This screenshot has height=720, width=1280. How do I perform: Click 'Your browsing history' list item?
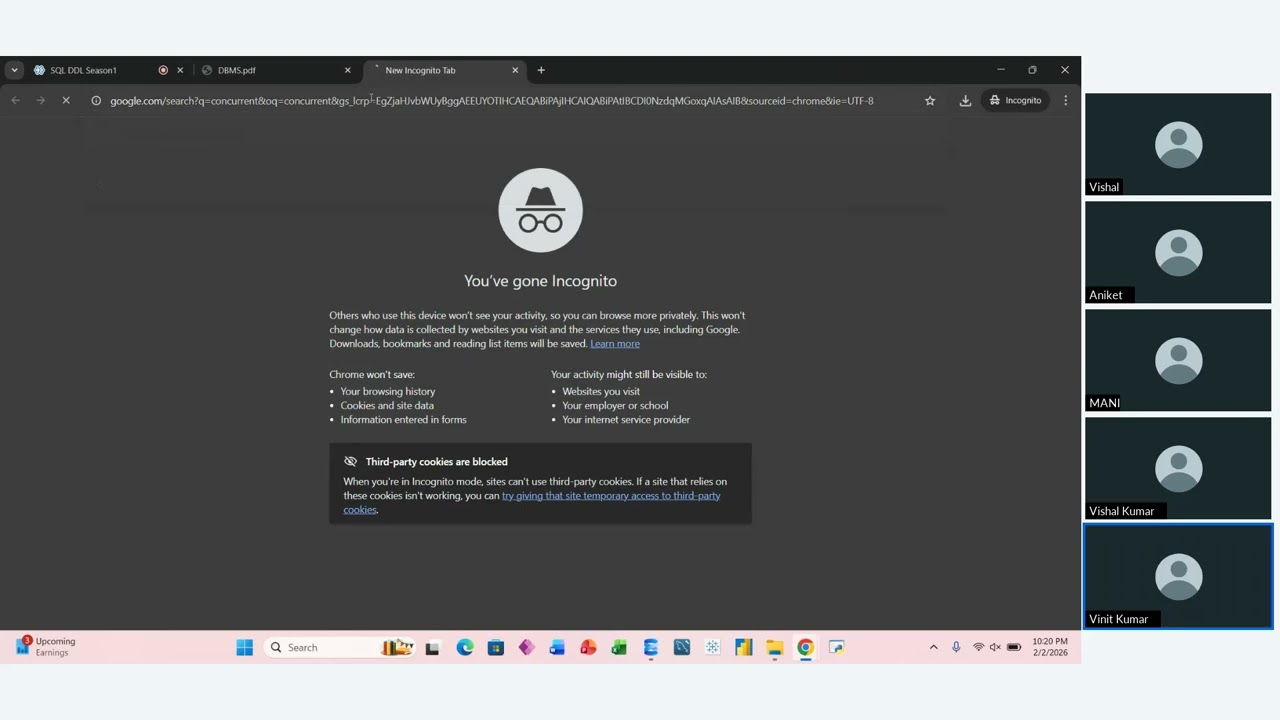tap(388, 391)
